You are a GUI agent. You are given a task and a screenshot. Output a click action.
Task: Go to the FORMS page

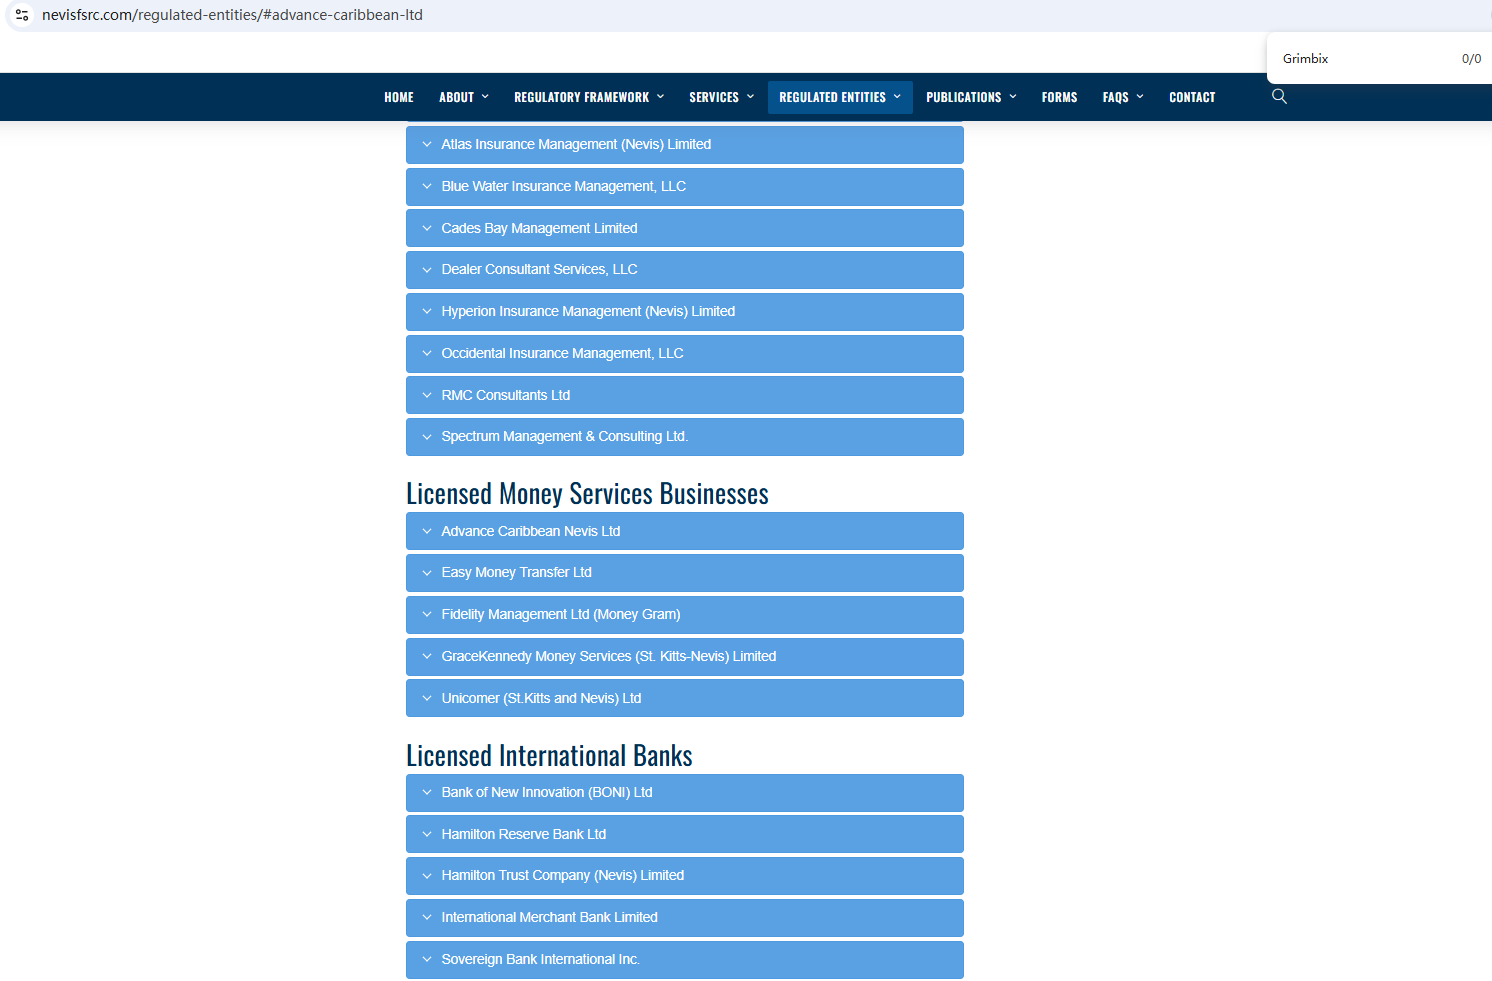(1059, 97)
